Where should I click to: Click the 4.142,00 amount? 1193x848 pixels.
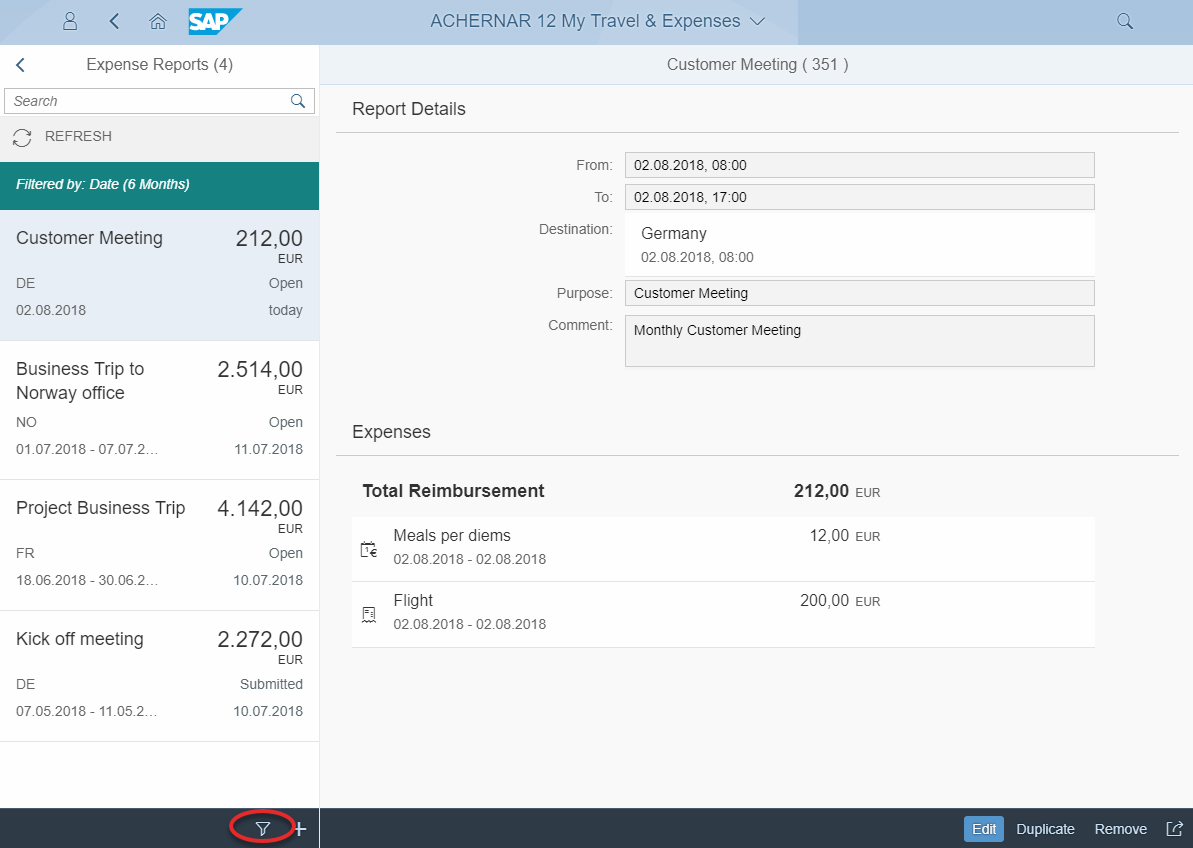(260, 508)
